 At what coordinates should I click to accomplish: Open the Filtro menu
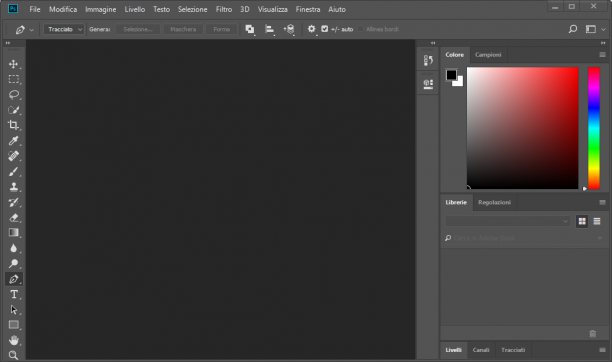(x=224, y=9)
